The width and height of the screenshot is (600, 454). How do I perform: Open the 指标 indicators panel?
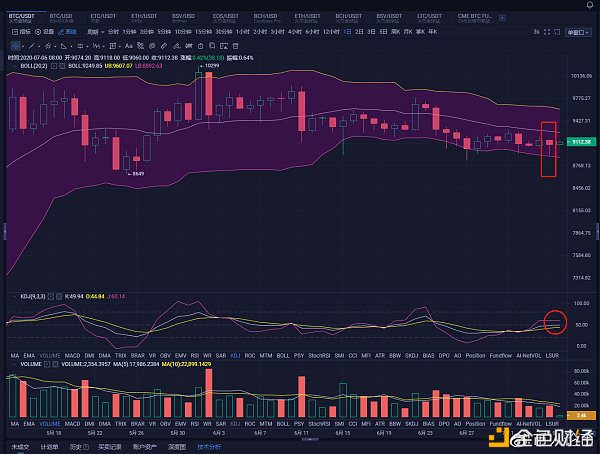point(21,32)
